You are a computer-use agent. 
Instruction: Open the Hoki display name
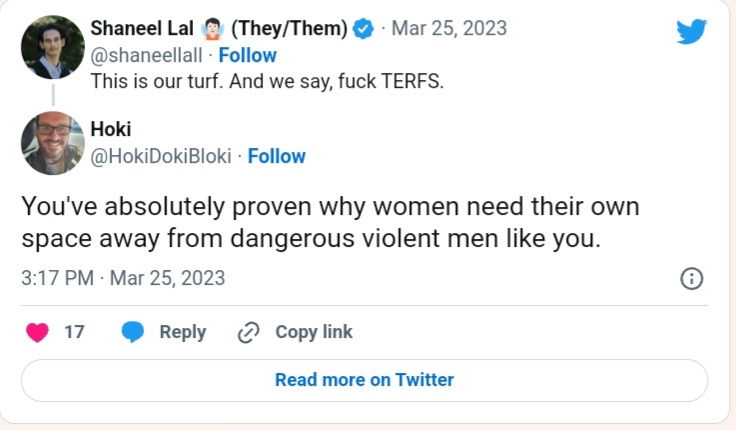tap(110, 129)
